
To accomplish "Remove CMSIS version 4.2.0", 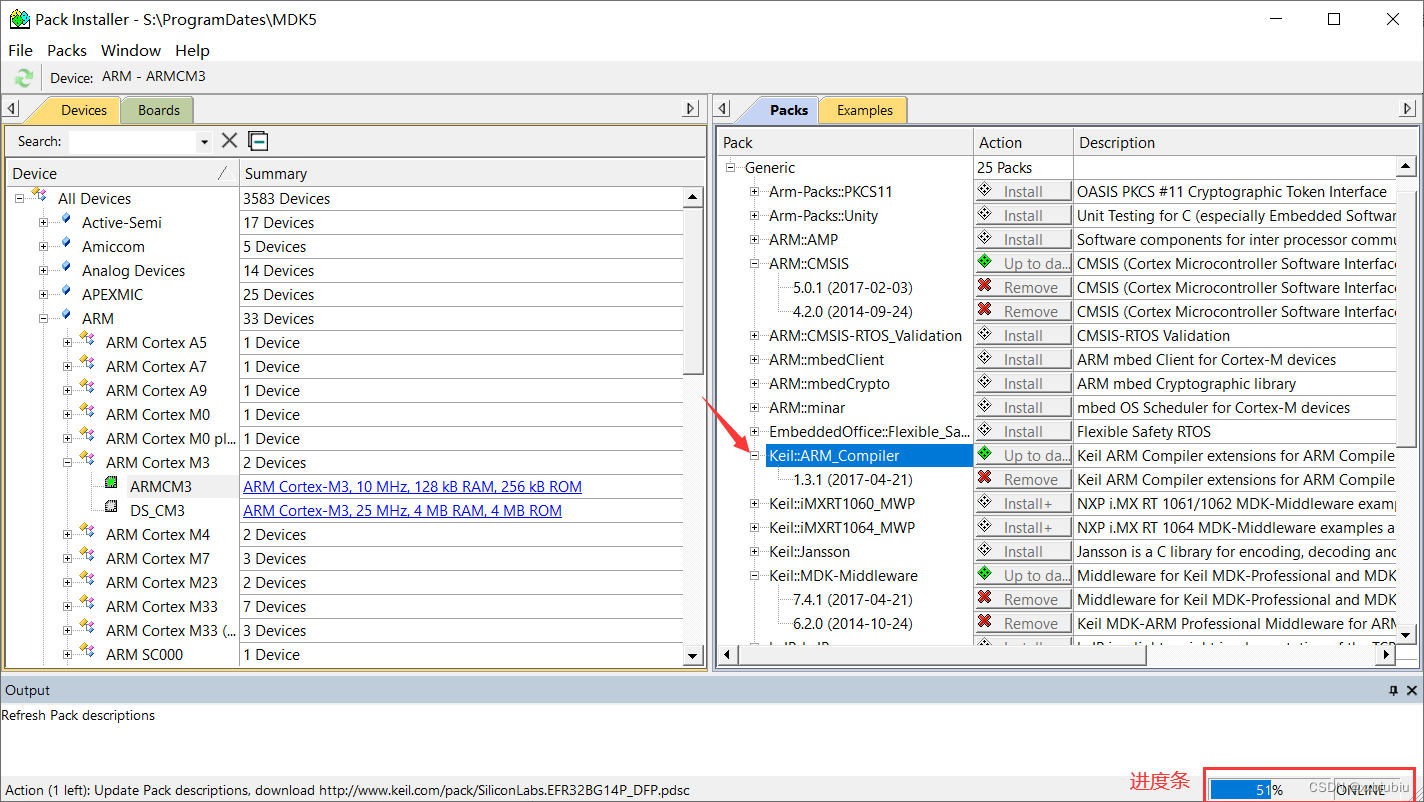I will coord(1023,312).
